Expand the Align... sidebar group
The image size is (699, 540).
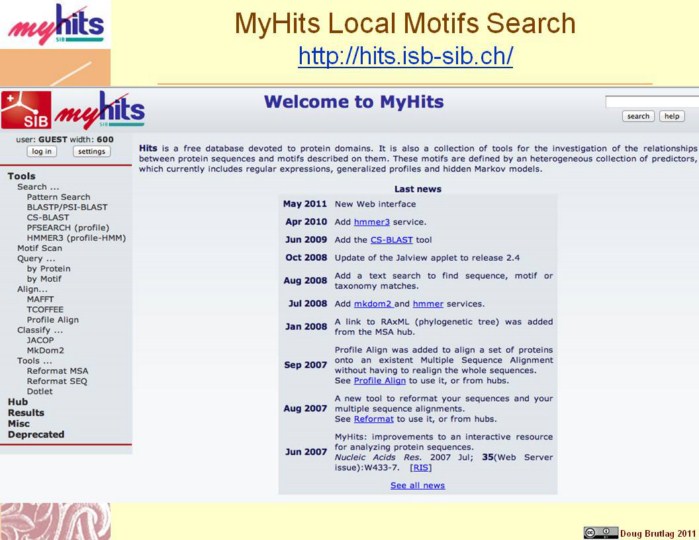click(x=34, y=288)
